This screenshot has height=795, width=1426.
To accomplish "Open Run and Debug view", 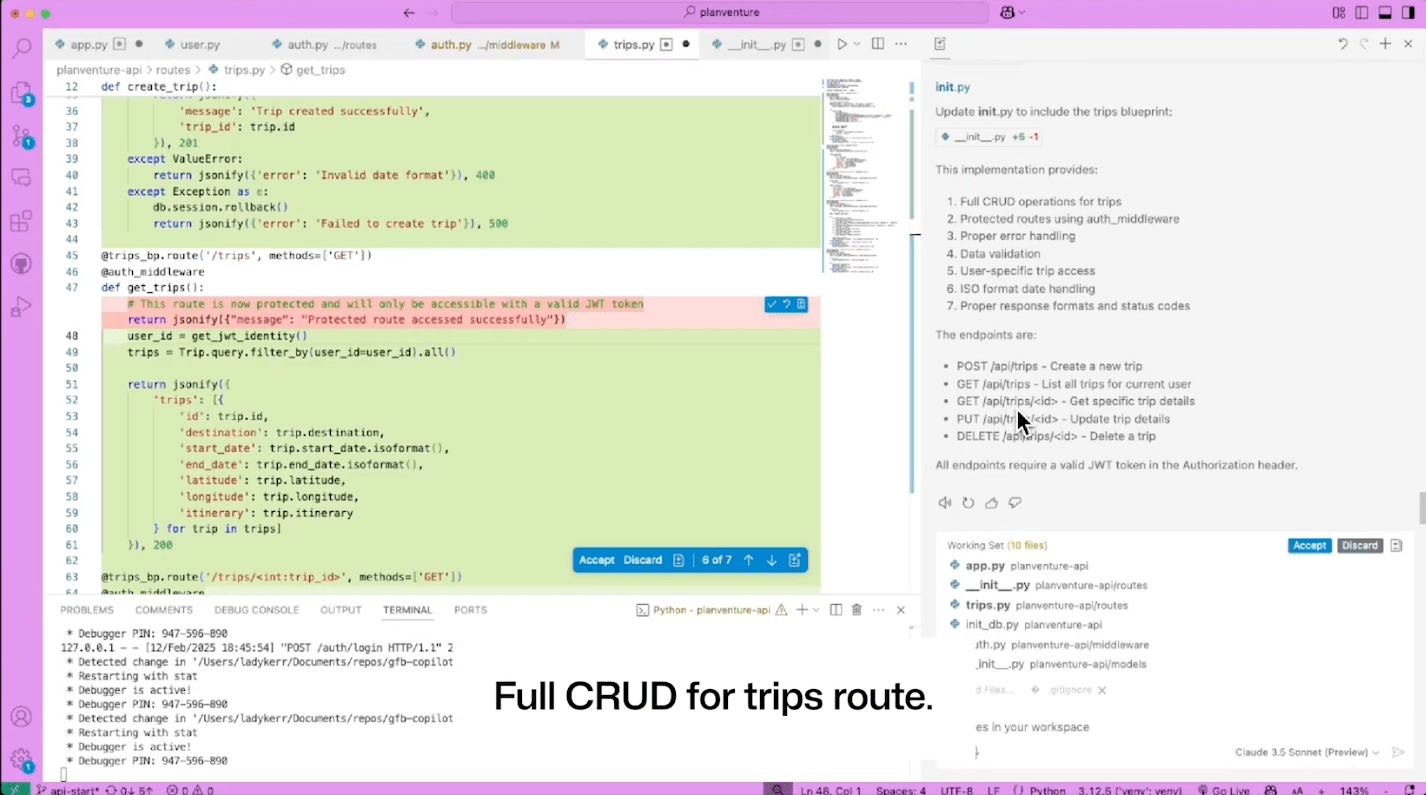I will (21, 308).
